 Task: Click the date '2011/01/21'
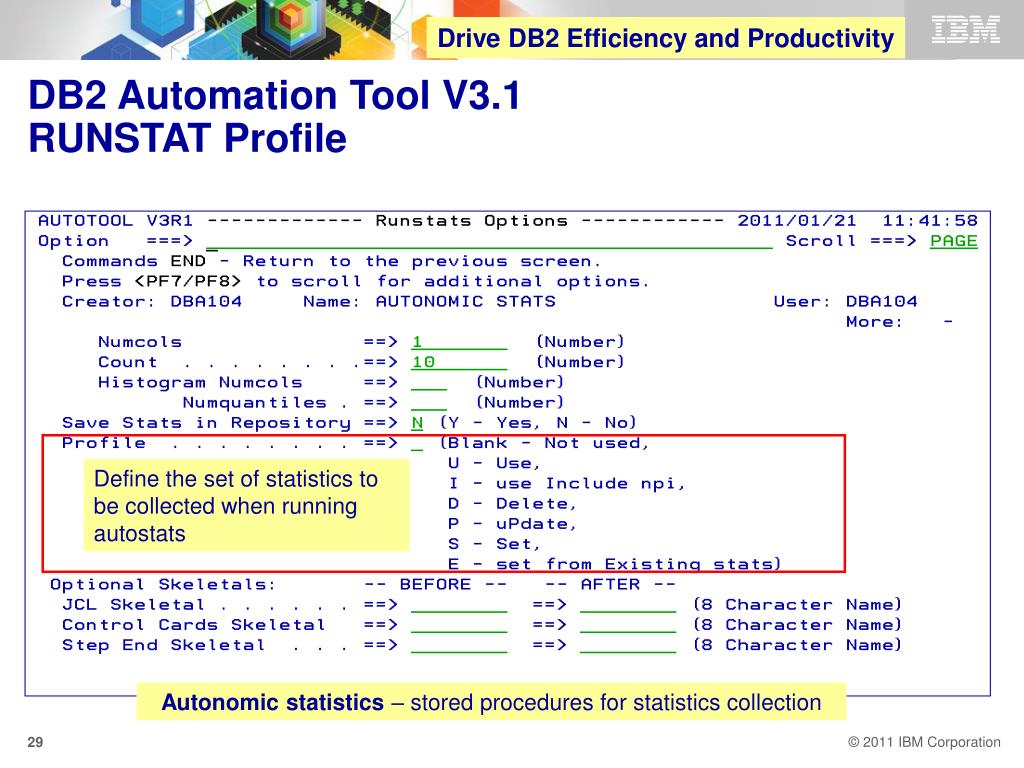[797, 221]
